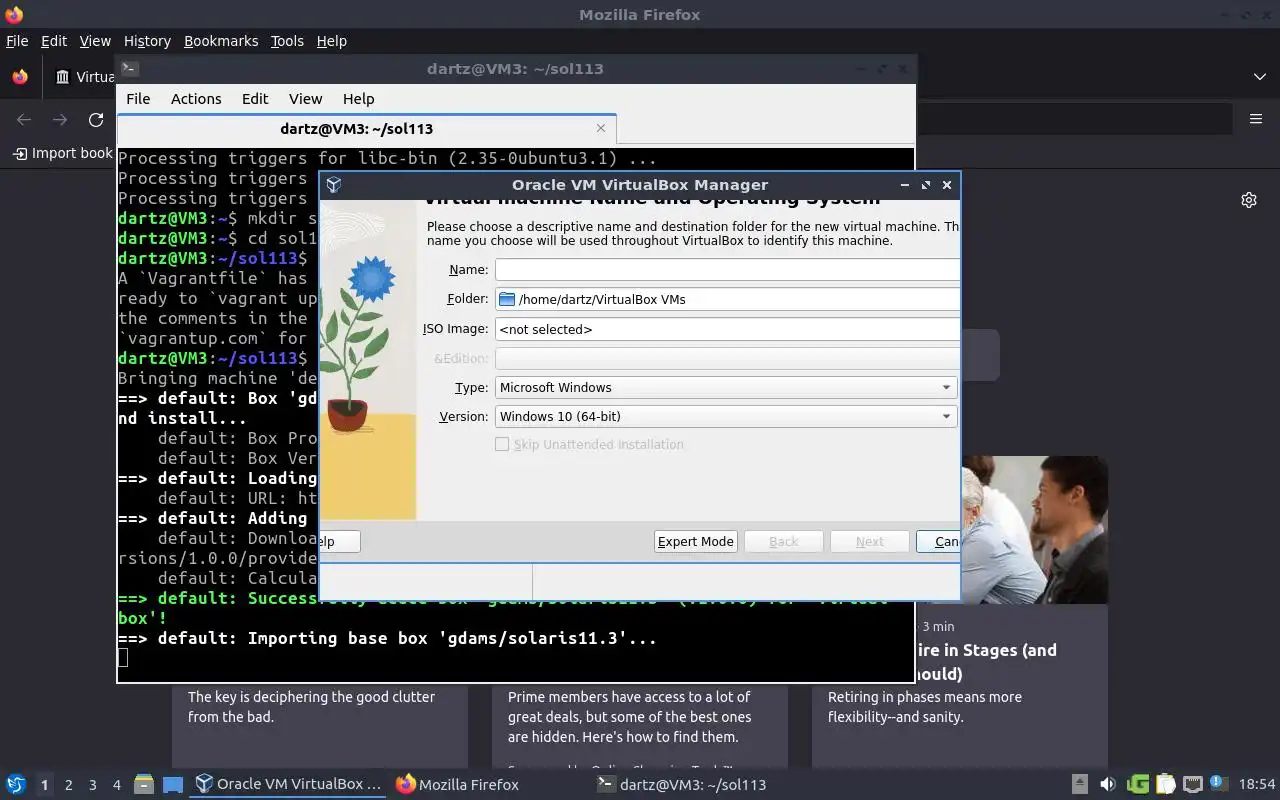This screenshot has height=800, width=1280.
Task: Click the Next button in VirtualBox wizard
Action: coord(870,541)
